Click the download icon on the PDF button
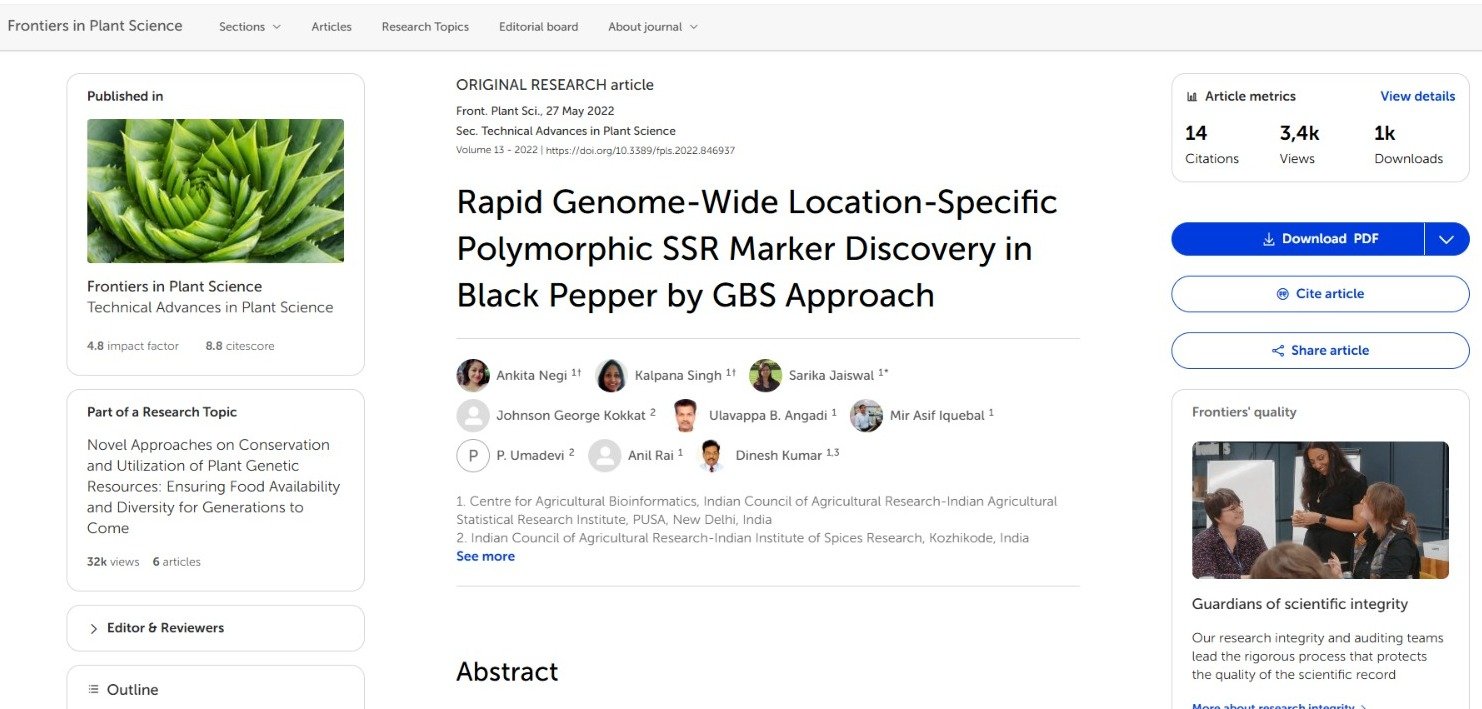1482x709 pixels. pos(1269,239)
